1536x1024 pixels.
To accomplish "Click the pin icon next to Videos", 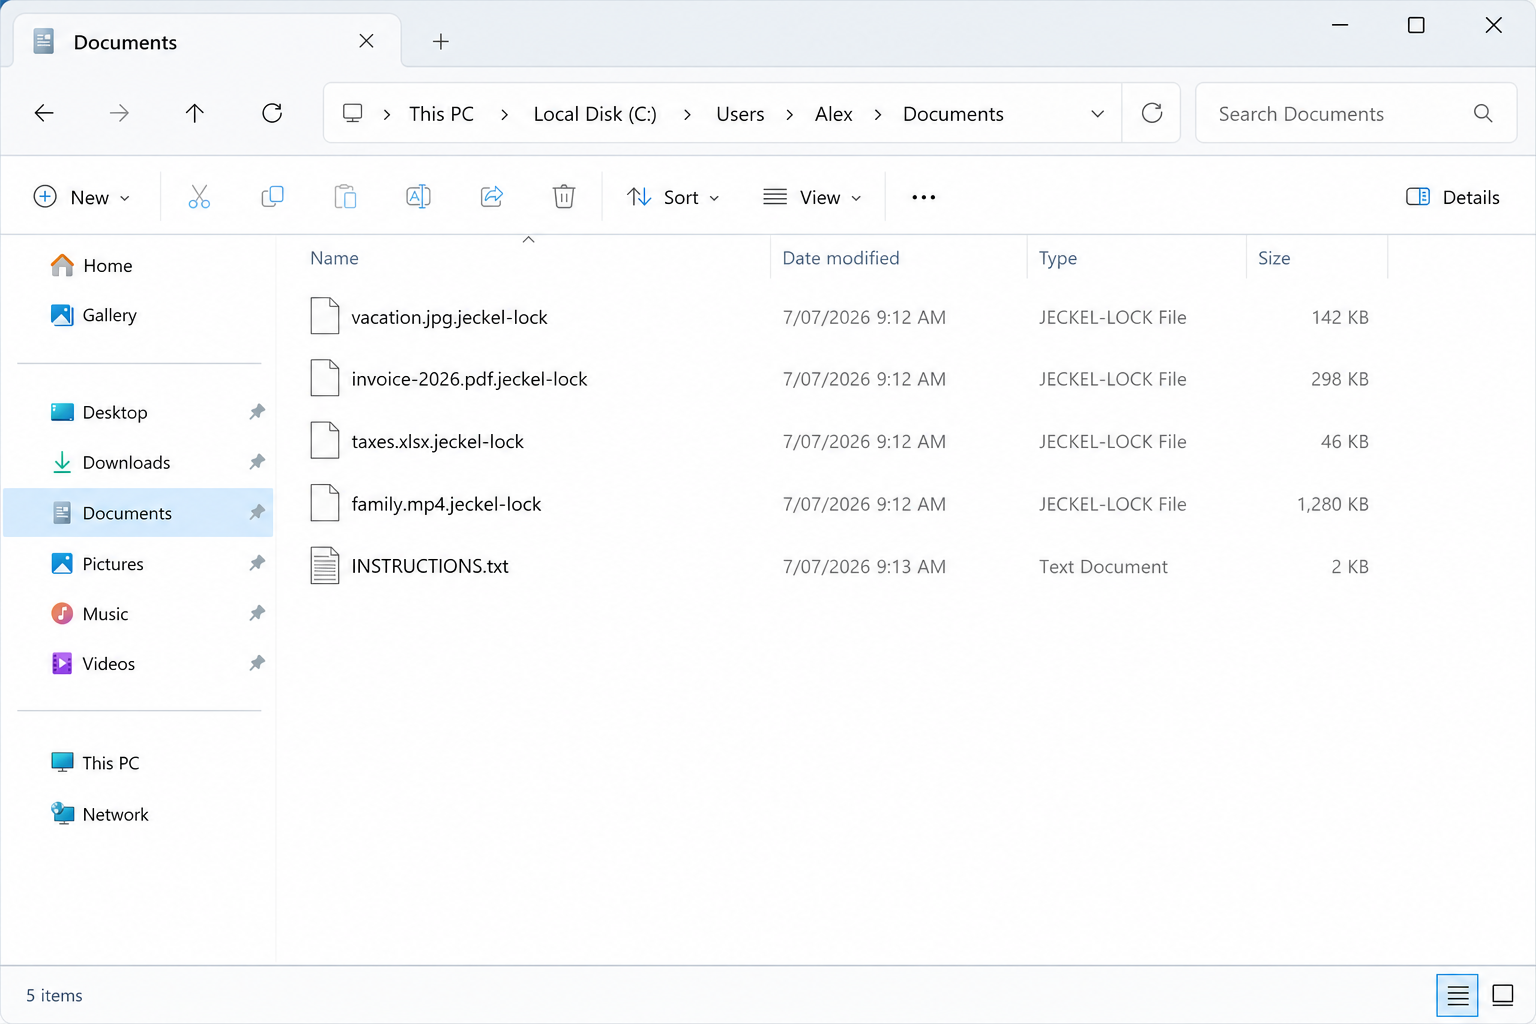I will coord(257,663).
